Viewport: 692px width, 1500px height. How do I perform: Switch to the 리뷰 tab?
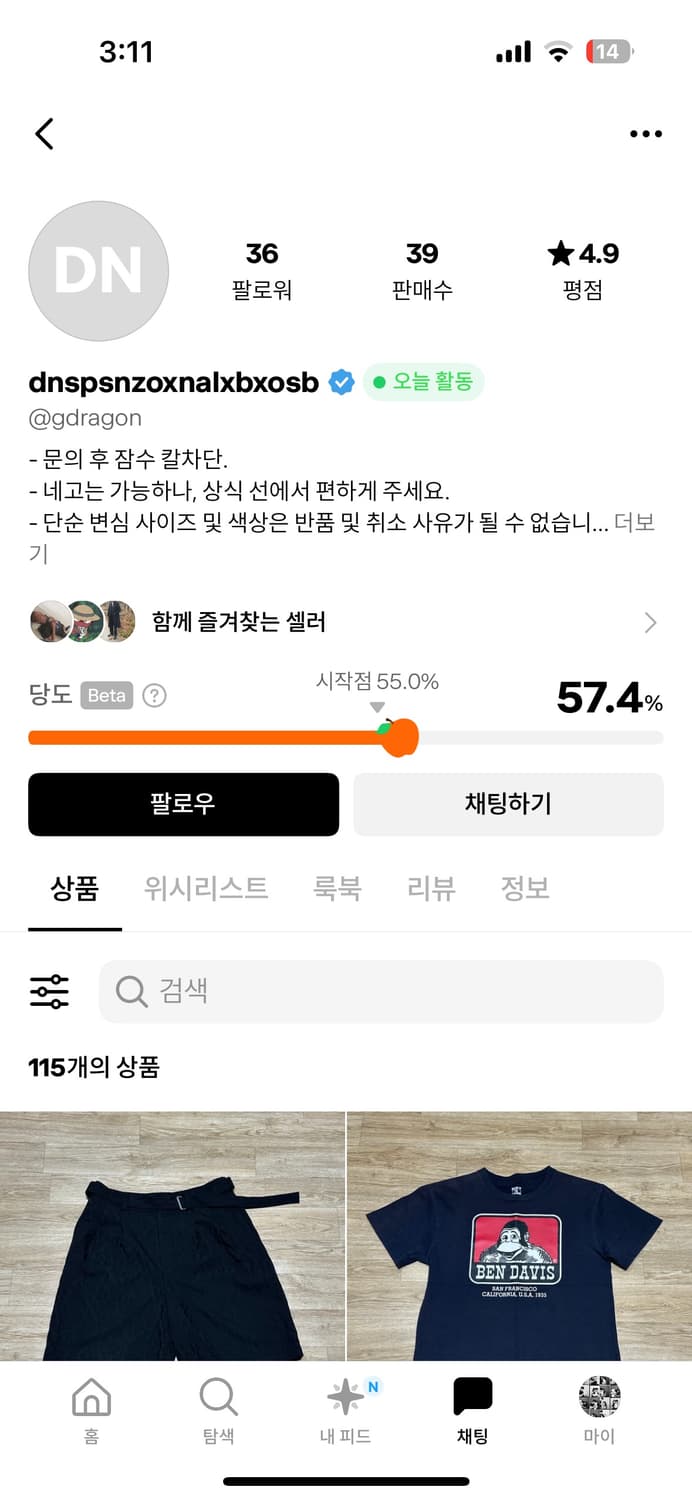[430, 888]
